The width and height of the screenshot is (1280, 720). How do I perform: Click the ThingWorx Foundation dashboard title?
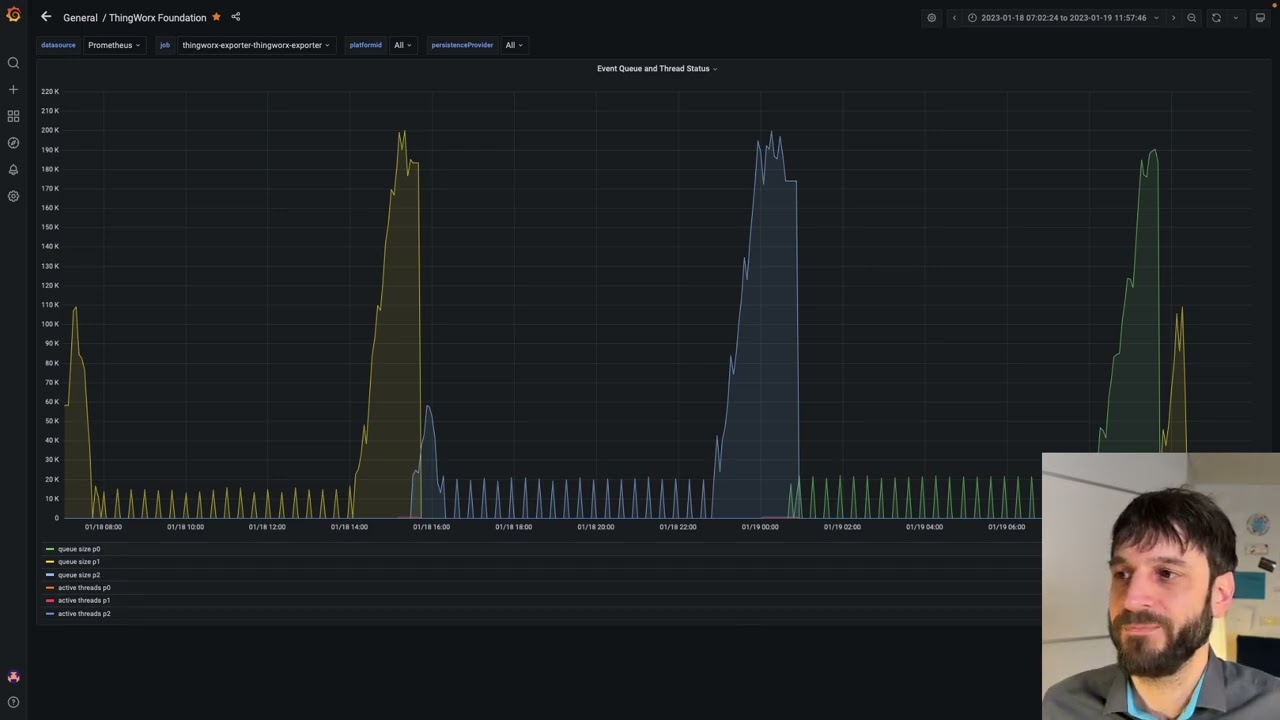(157, 18)
